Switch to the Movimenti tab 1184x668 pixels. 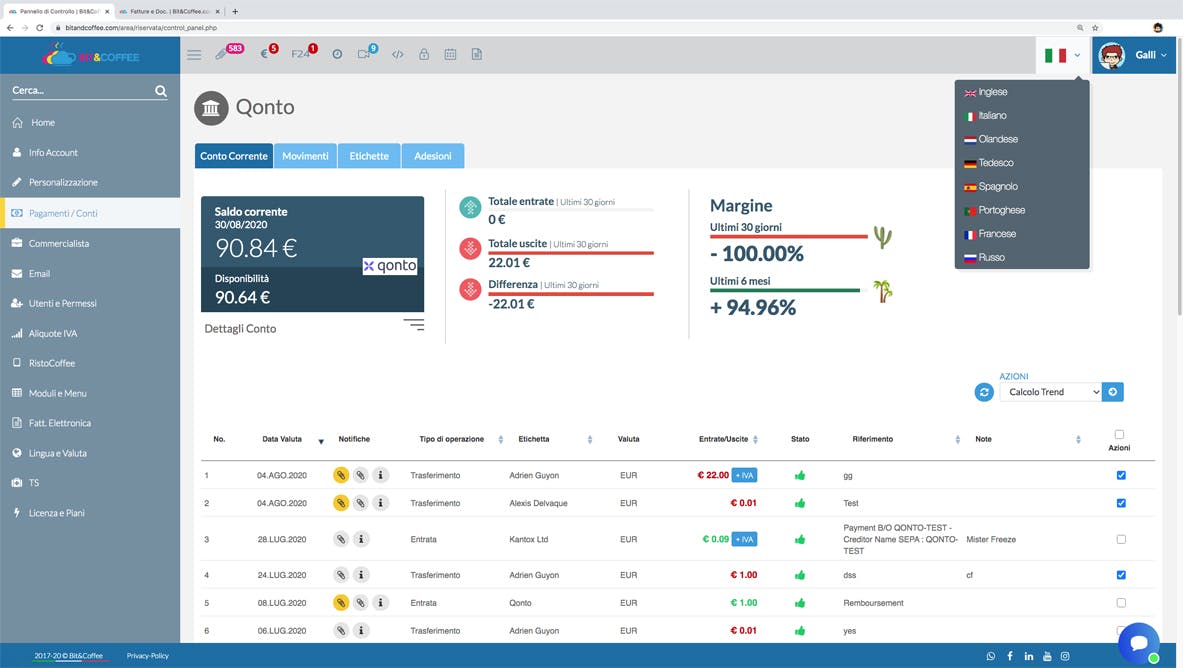tap(305, 156)
